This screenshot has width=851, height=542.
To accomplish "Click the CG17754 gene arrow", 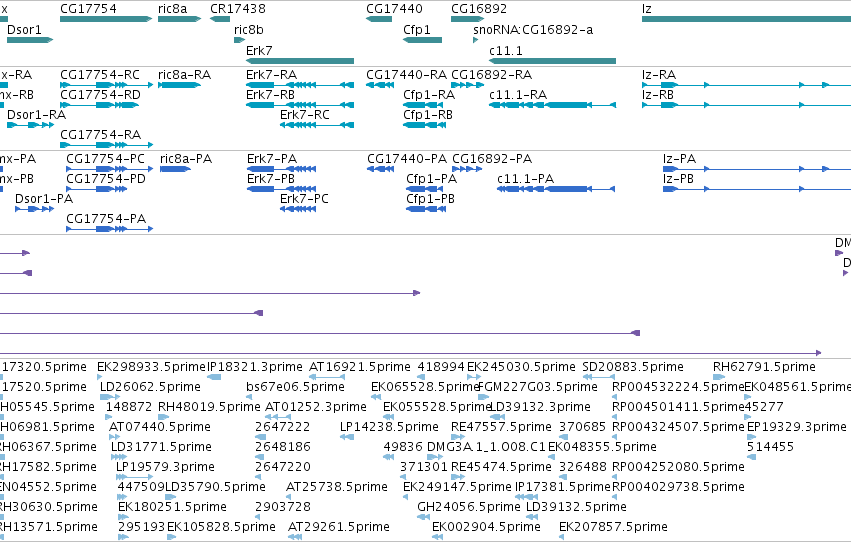I will click(106, 19).
